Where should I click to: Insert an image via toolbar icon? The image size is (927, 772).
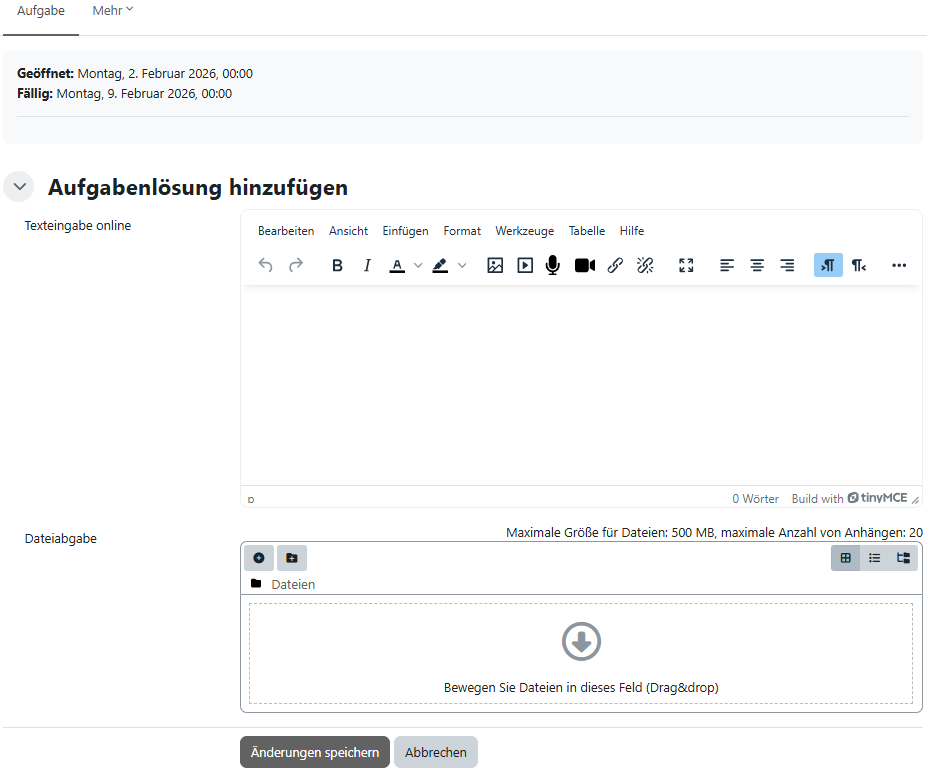point(495,265)
